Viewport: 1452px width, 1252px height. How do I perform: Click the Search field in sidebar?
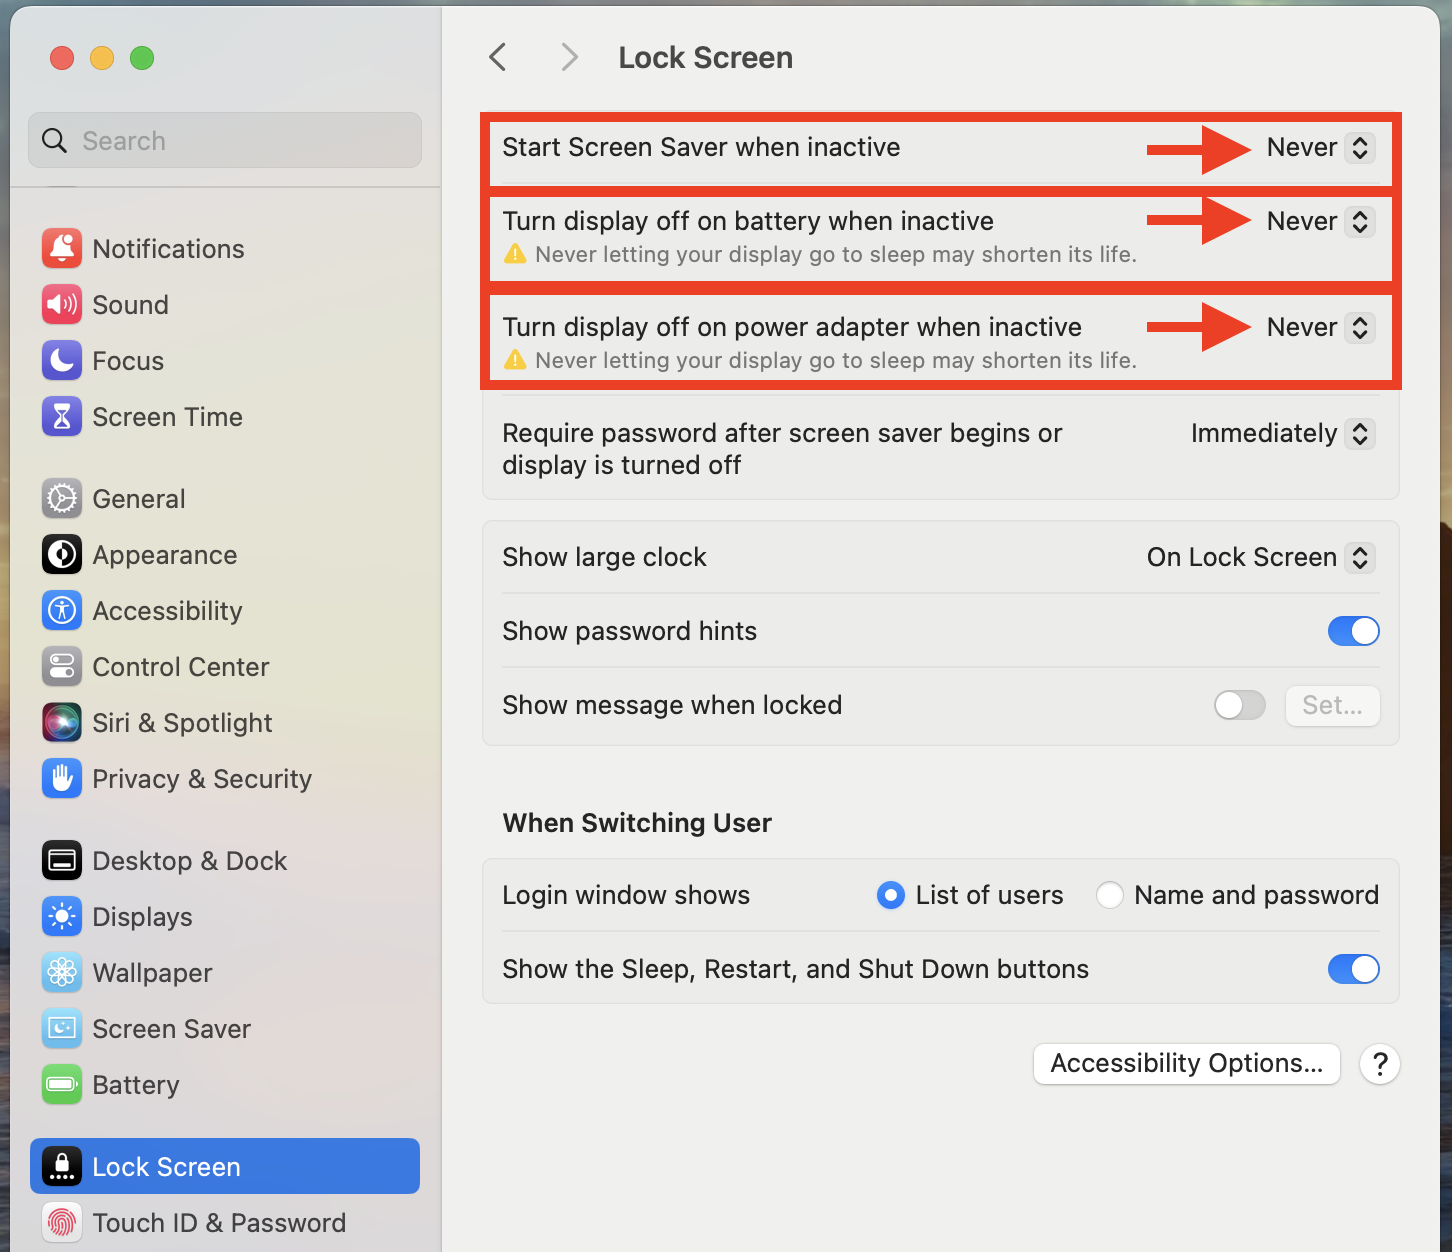[225, 141]
